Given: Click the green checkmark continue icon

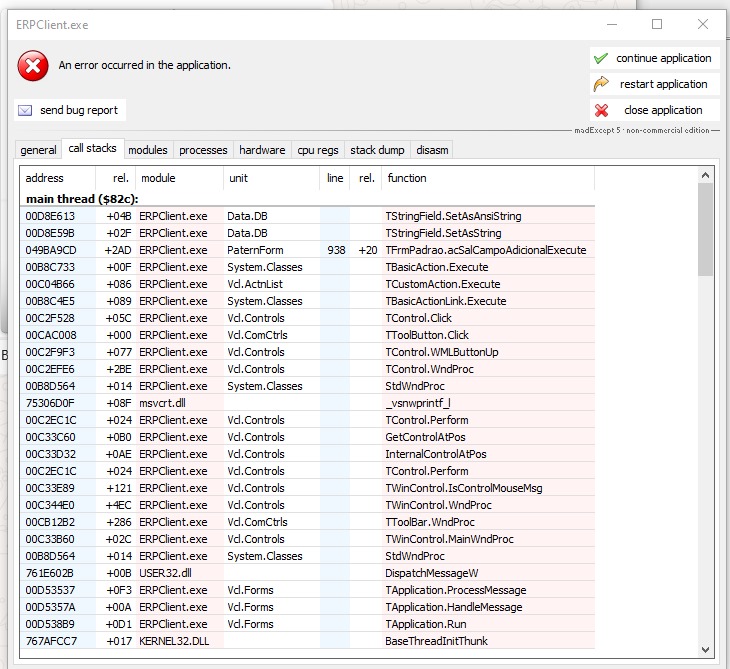Looking at the screenshot, I should [x=601, y=59].
